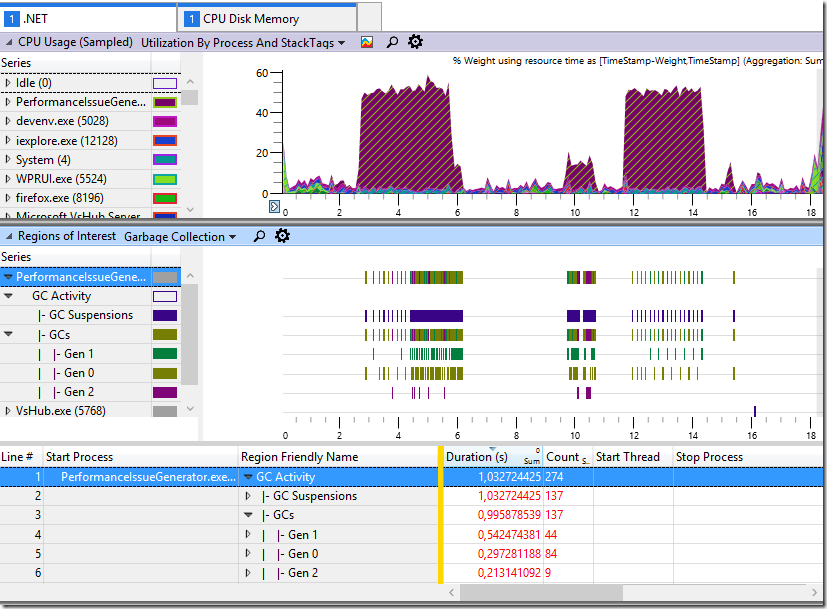Viewport: 827px width, 609px height.
Task: Open the chart type icon in CPU Usage toolbar
Action: click(x=367, y=42)
